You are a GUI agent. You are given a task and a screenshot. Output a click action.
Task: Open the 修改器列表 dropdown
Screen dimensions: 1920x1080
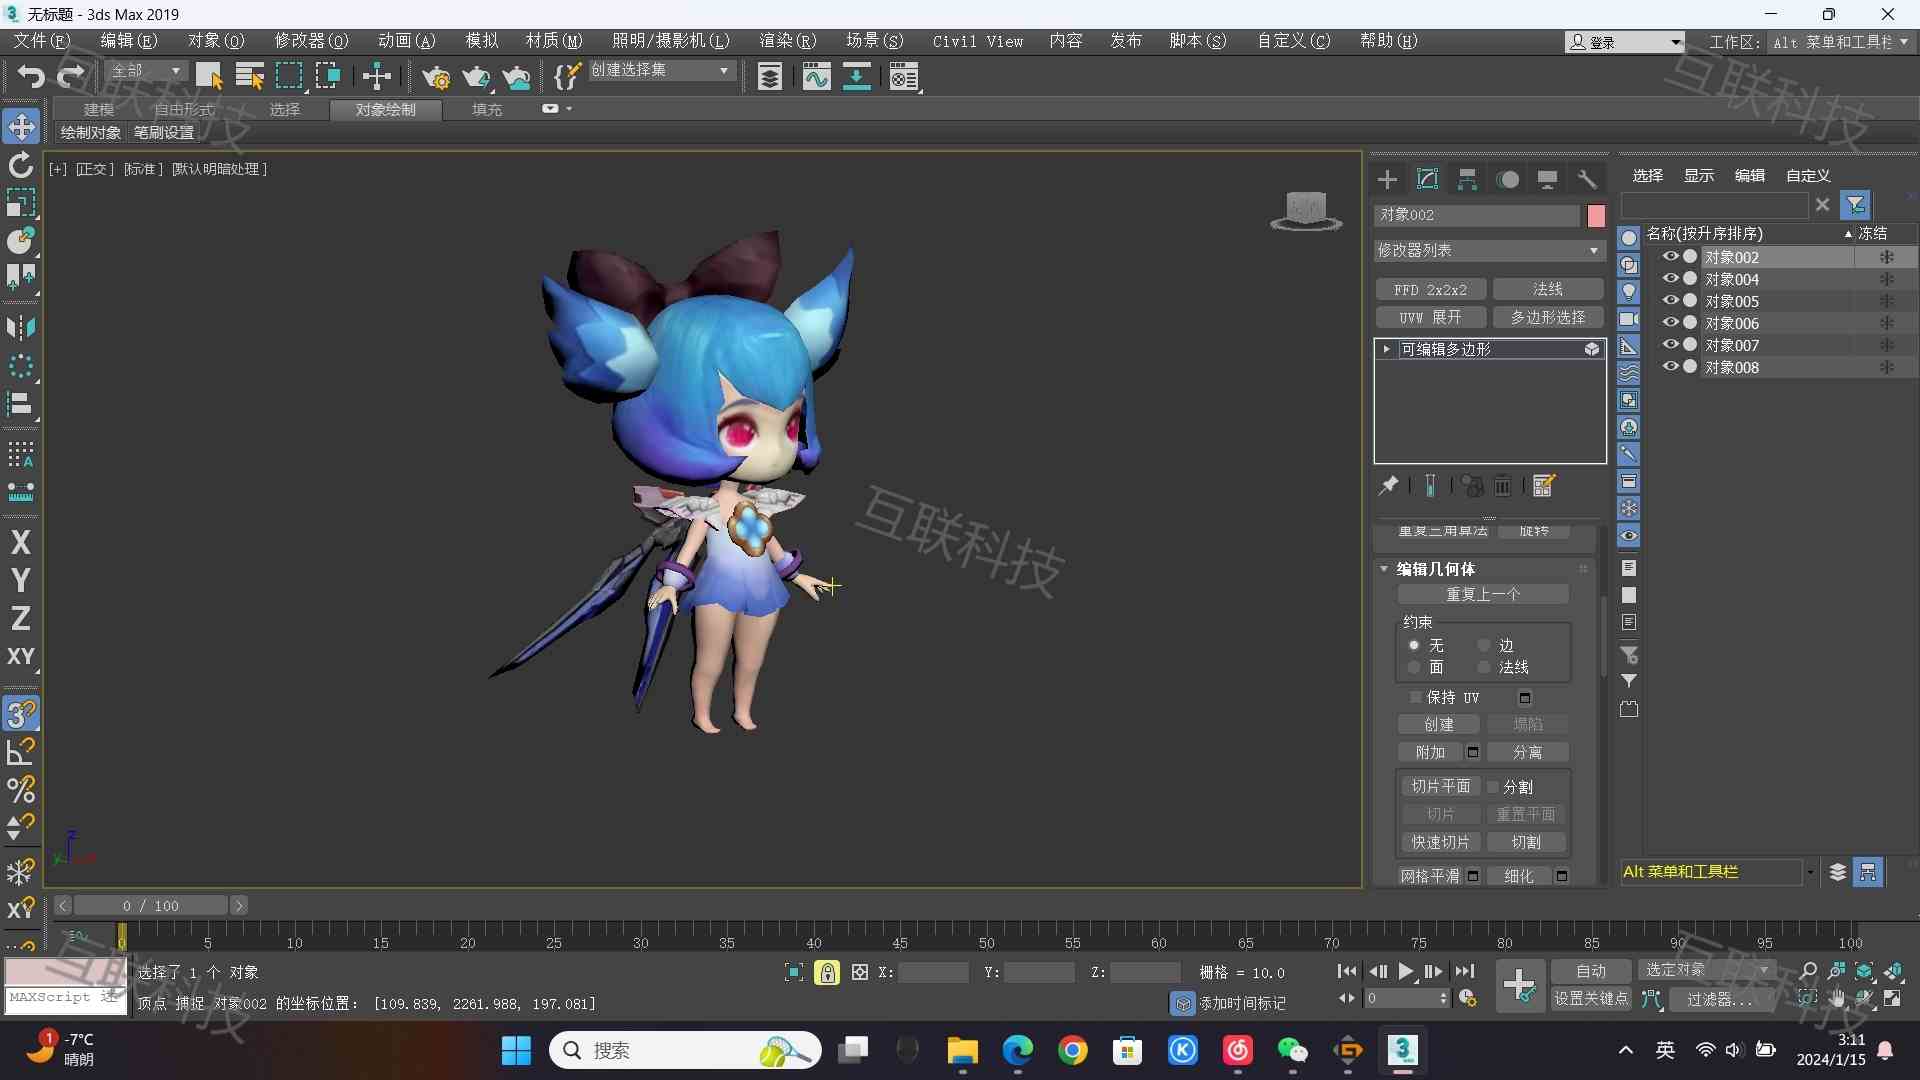click(1489, 250)
